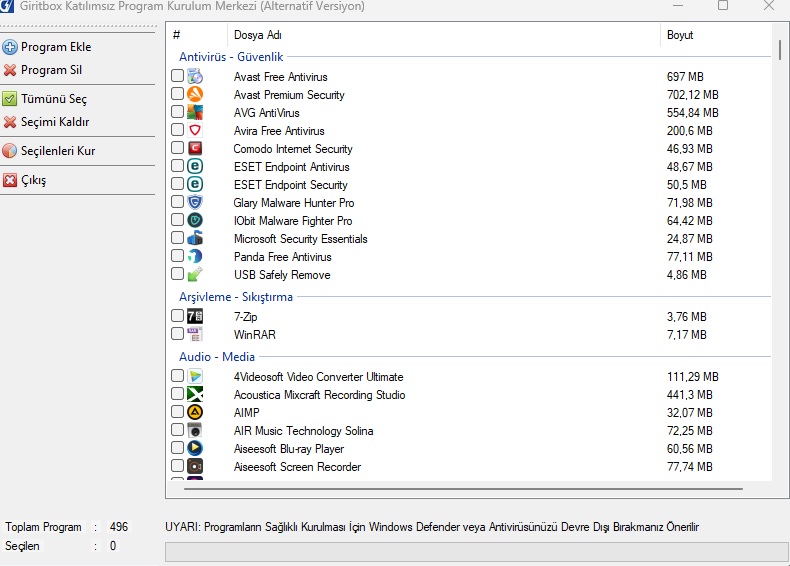Click the 7-Zip program icon
790x566 pixels.
coord(195,316)
